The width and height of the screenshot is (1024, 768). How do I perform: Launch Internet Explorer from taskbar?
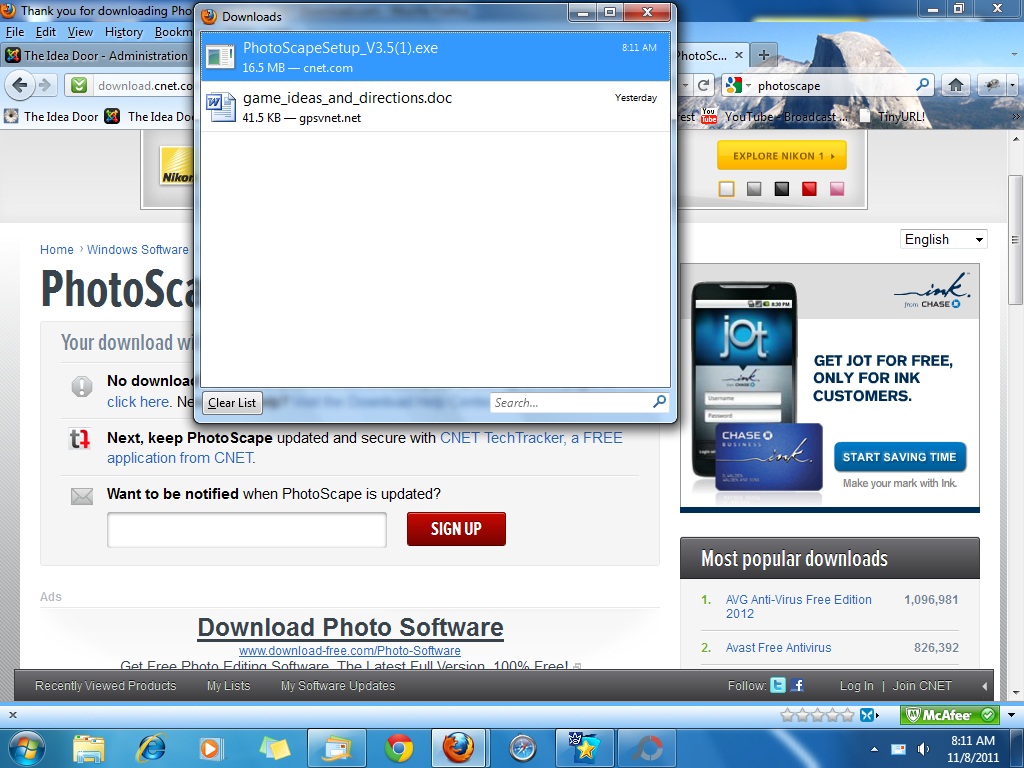(x=151, y=748)
